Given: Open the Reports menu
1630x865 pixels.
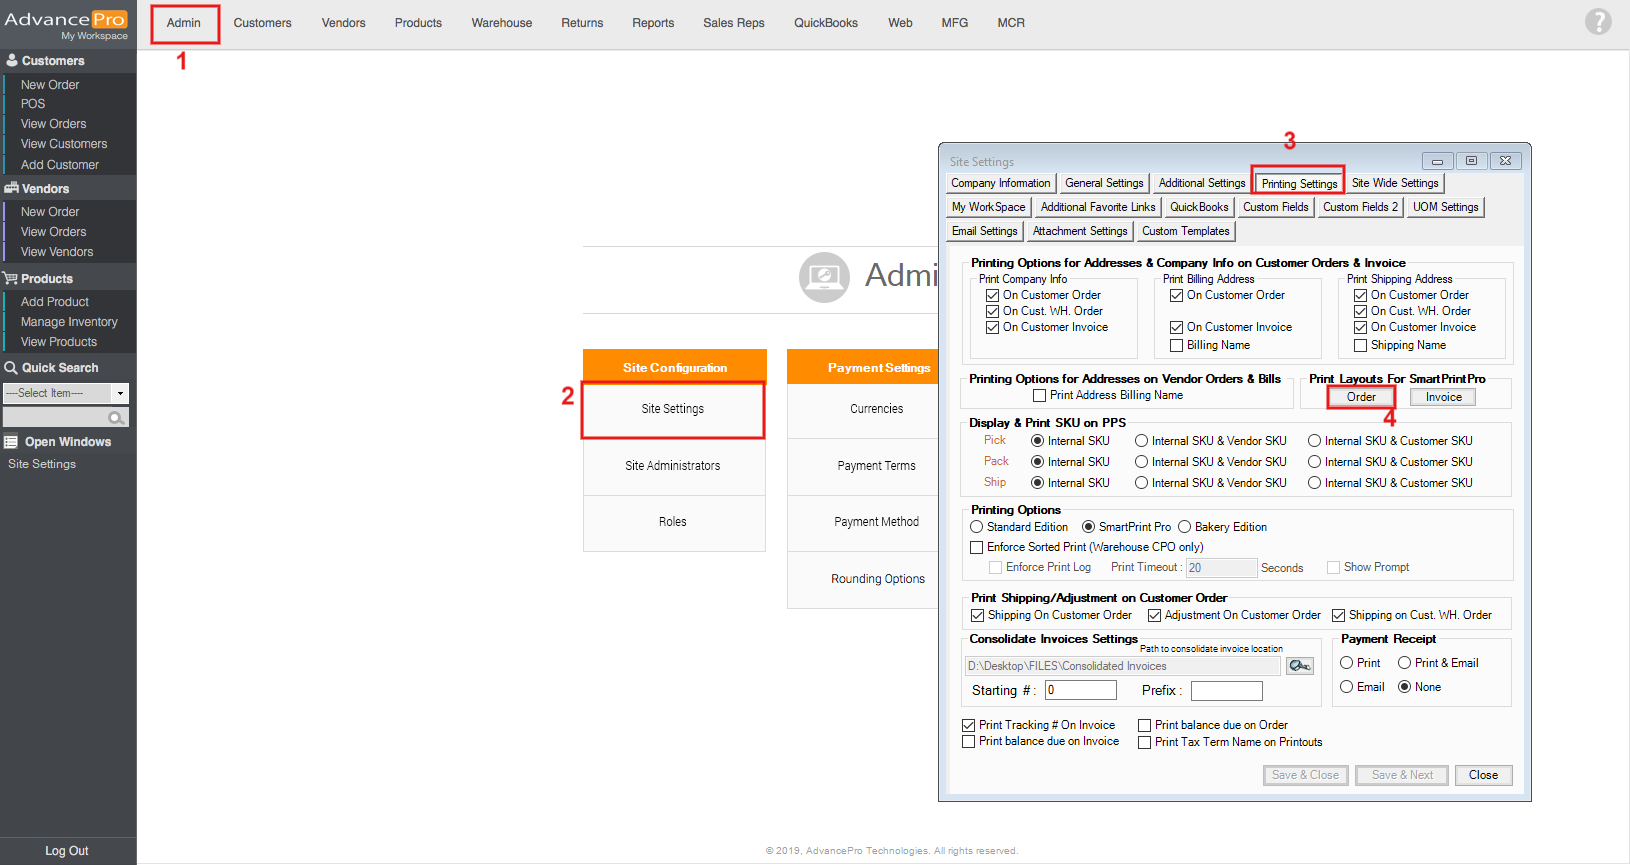Looking at the screenshot, I should coord(652,23).
